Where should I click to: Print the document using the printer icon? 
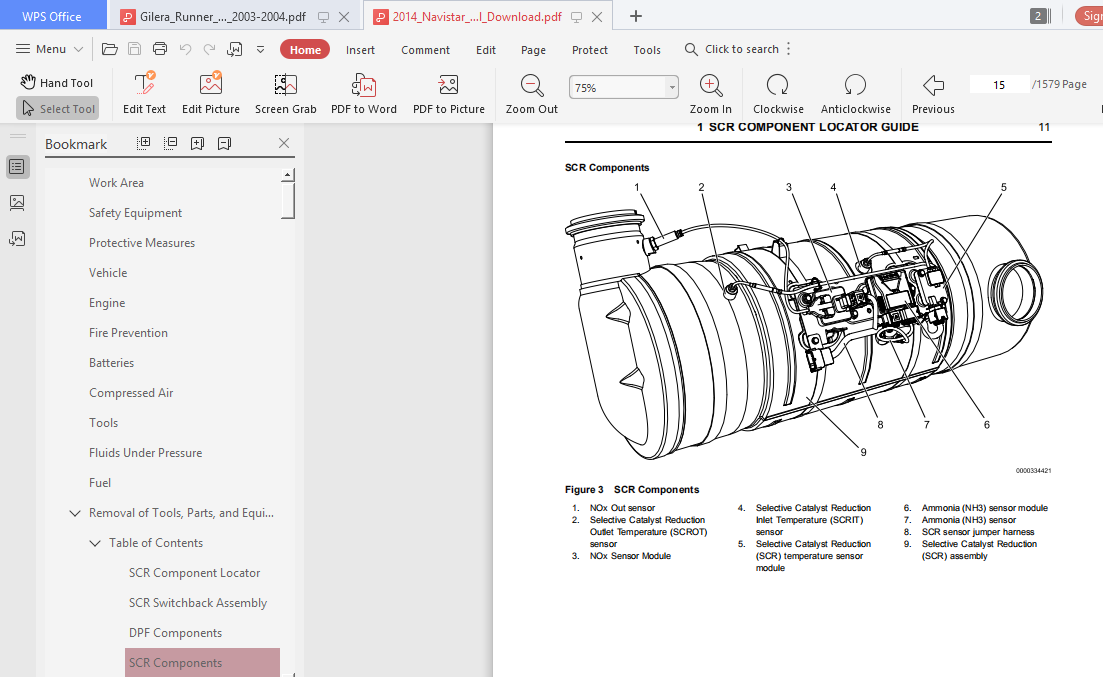click(160, 49)
